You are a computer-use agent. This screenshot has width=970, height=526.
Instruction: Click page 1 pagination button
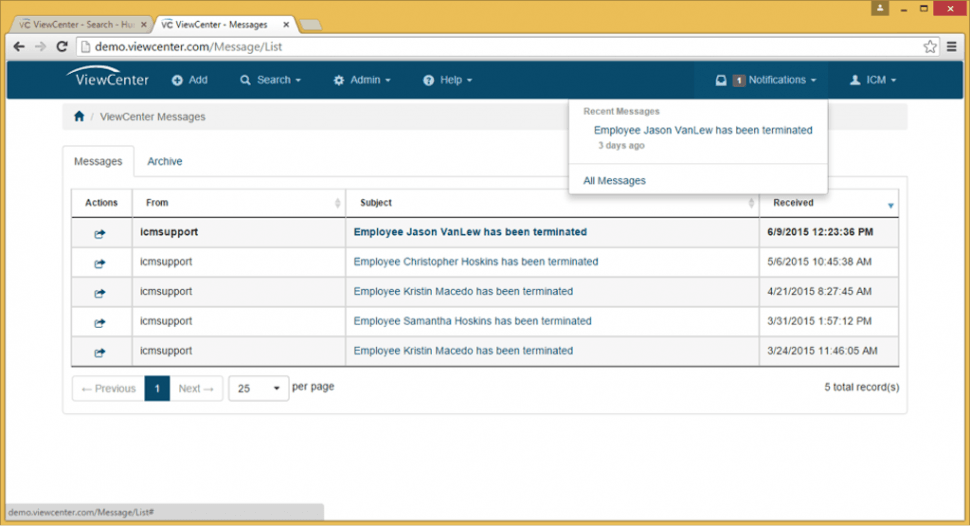pyautogui.click(x=157, y=388)
